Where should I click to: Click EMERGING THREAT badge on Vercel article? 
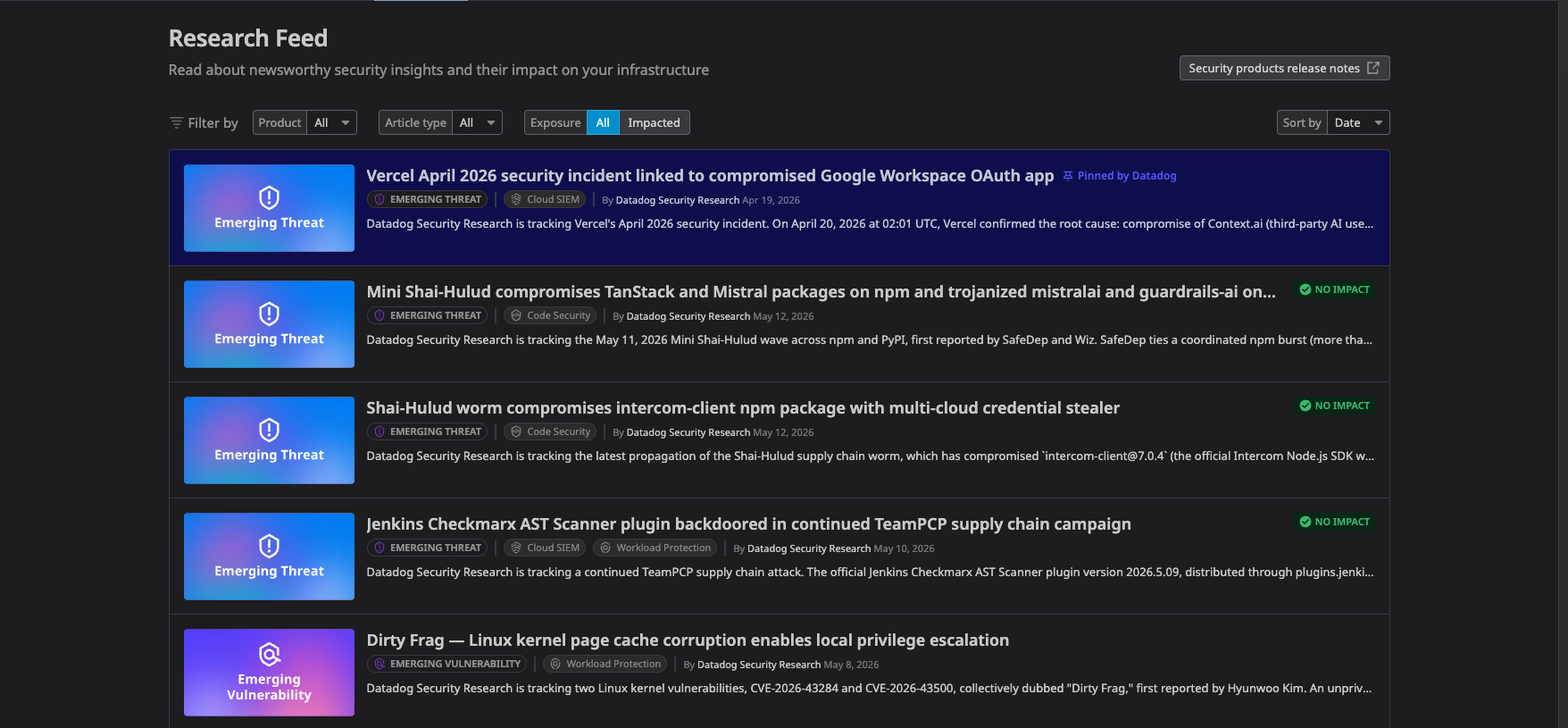click(x=427, y=199)
